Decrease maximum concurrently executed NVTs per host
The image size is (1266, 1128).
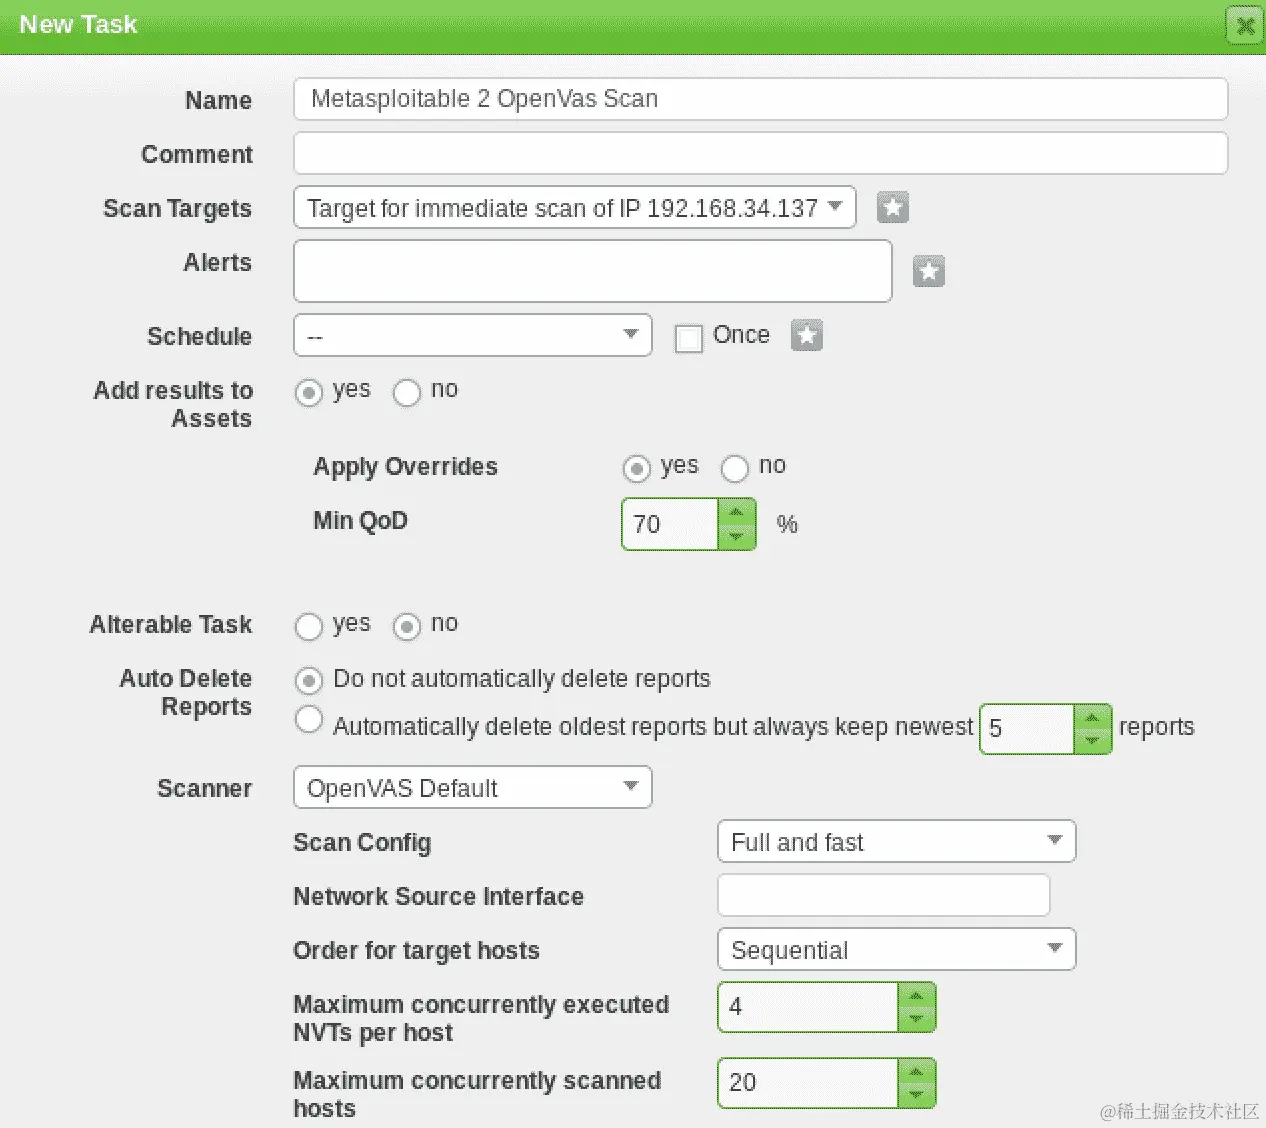(917, 1019)
